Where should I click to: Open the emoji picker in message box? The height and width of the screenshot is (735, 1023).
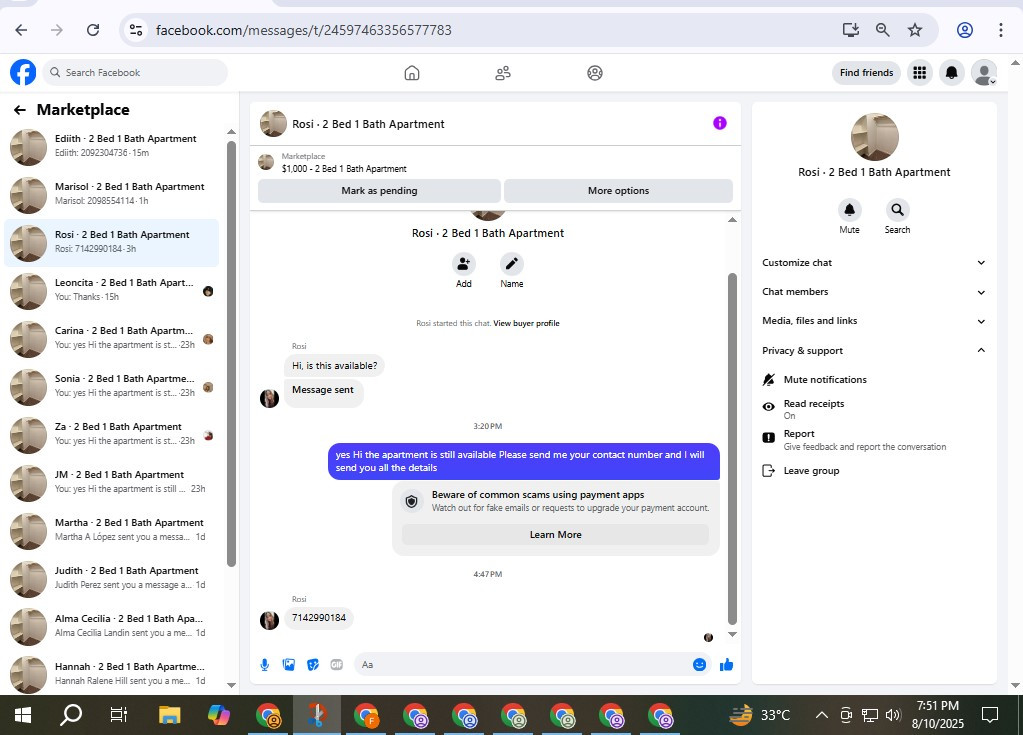pyautogui.click(x=699, y=665)
